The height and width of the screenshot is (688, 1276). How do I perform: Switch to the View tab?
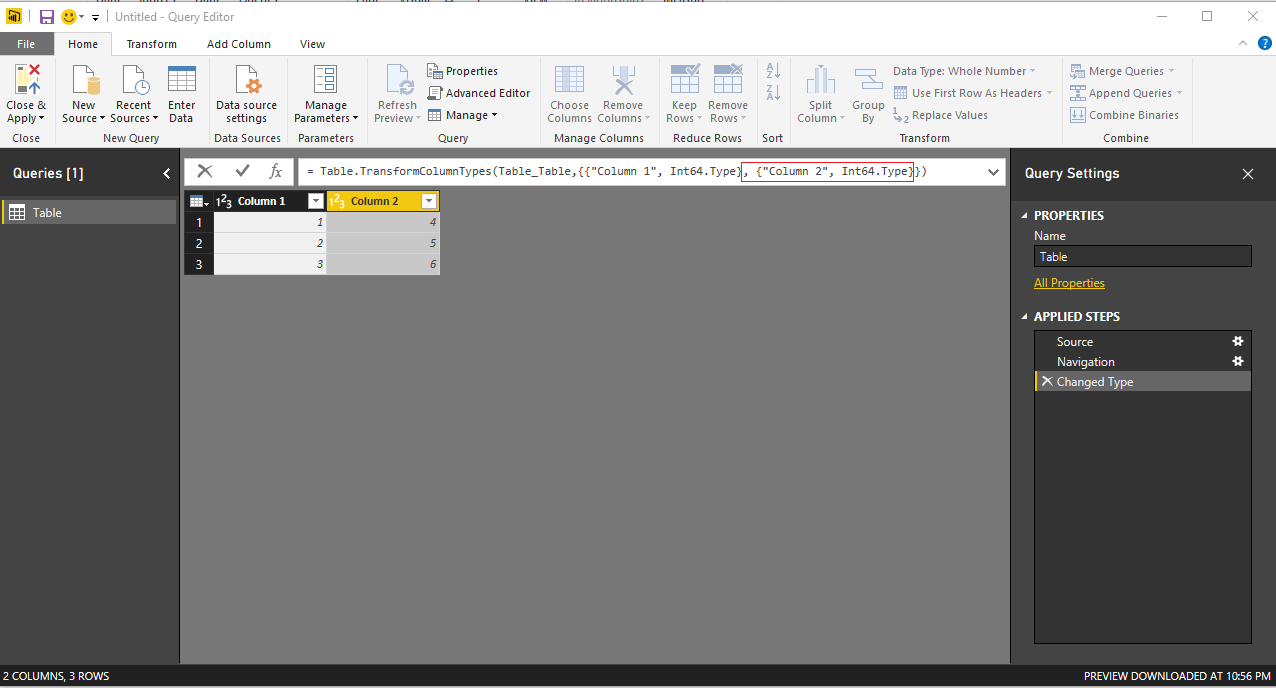tap(313, 44)
